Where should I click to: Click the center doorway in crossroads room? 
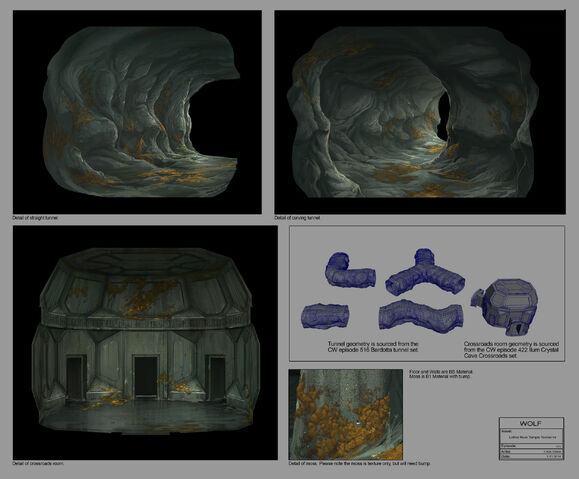click(x=146, y=377)
